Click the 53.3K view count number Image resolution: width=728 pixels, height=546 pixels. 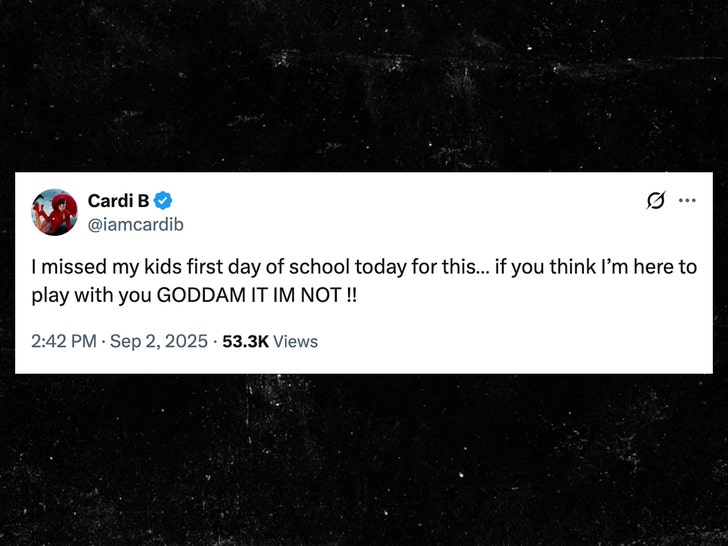pos(245,342)
